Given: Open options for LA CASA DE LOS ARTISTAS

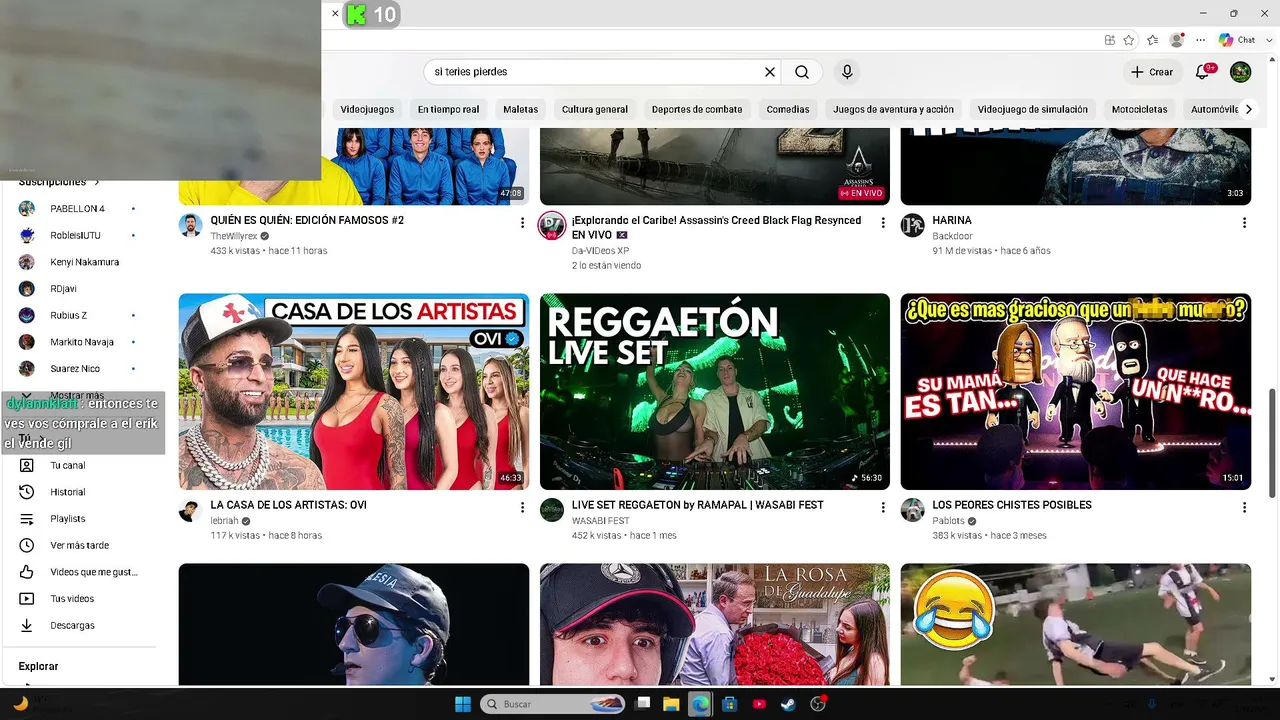Looking at the screenshot, I should pos(522,508).
